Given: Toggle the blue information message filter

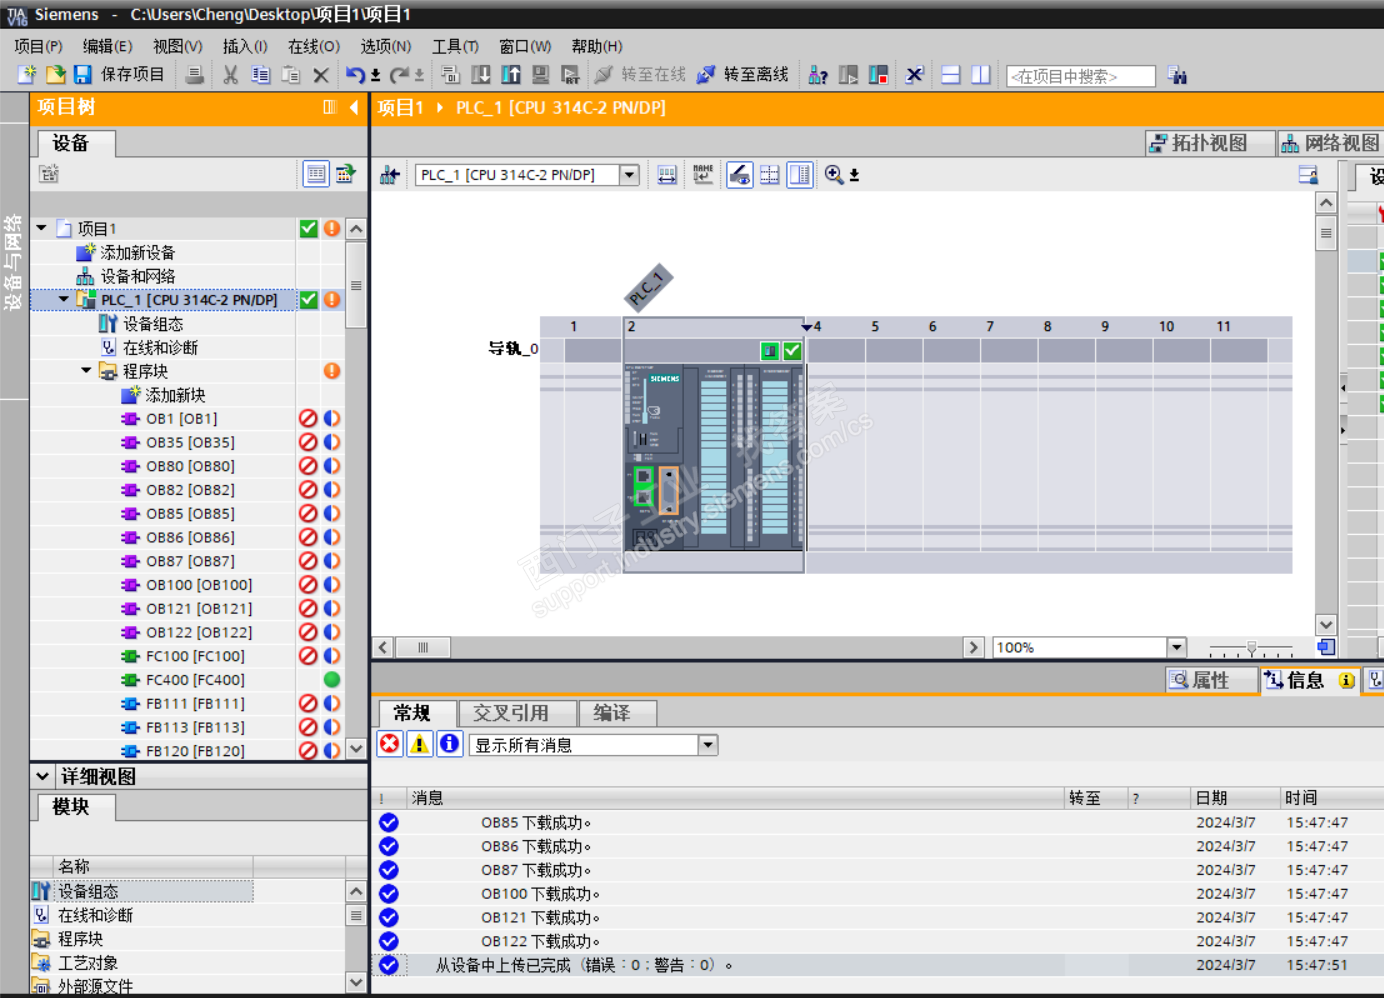Looking at the screenshot, I should pyautogui.click(x=450, y=744).
